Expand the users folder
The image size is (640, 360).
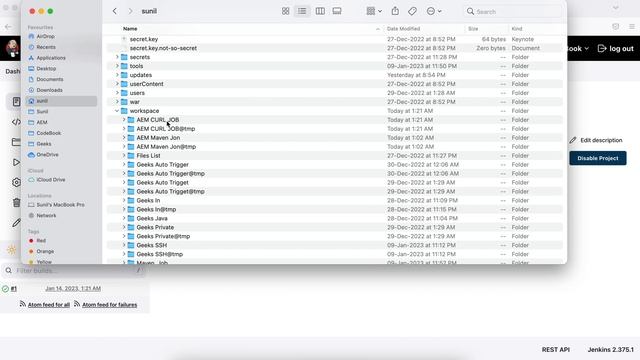click(x=117, y=93)
